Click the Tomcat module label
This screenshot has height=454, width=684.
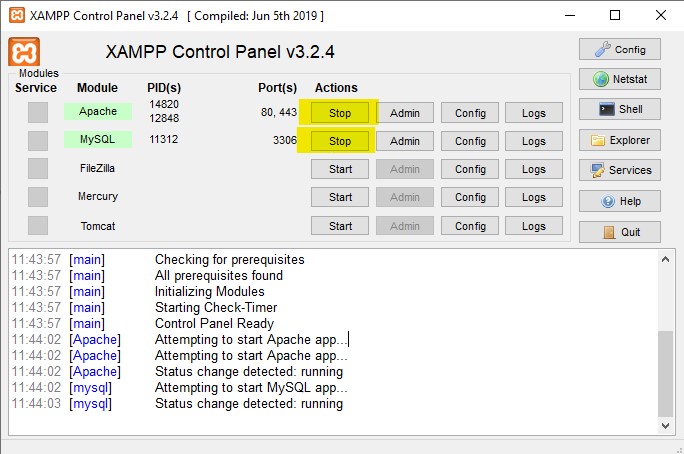click(x=98, y=226)
